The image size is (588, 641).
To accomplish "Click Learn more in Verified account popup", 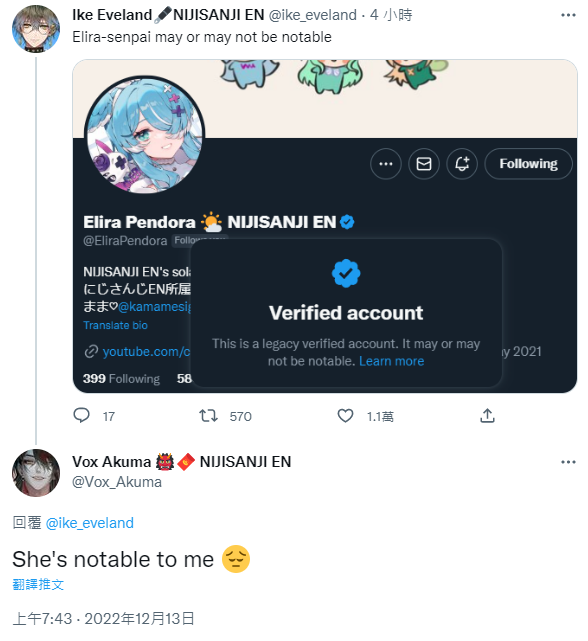I will point(391,361).
